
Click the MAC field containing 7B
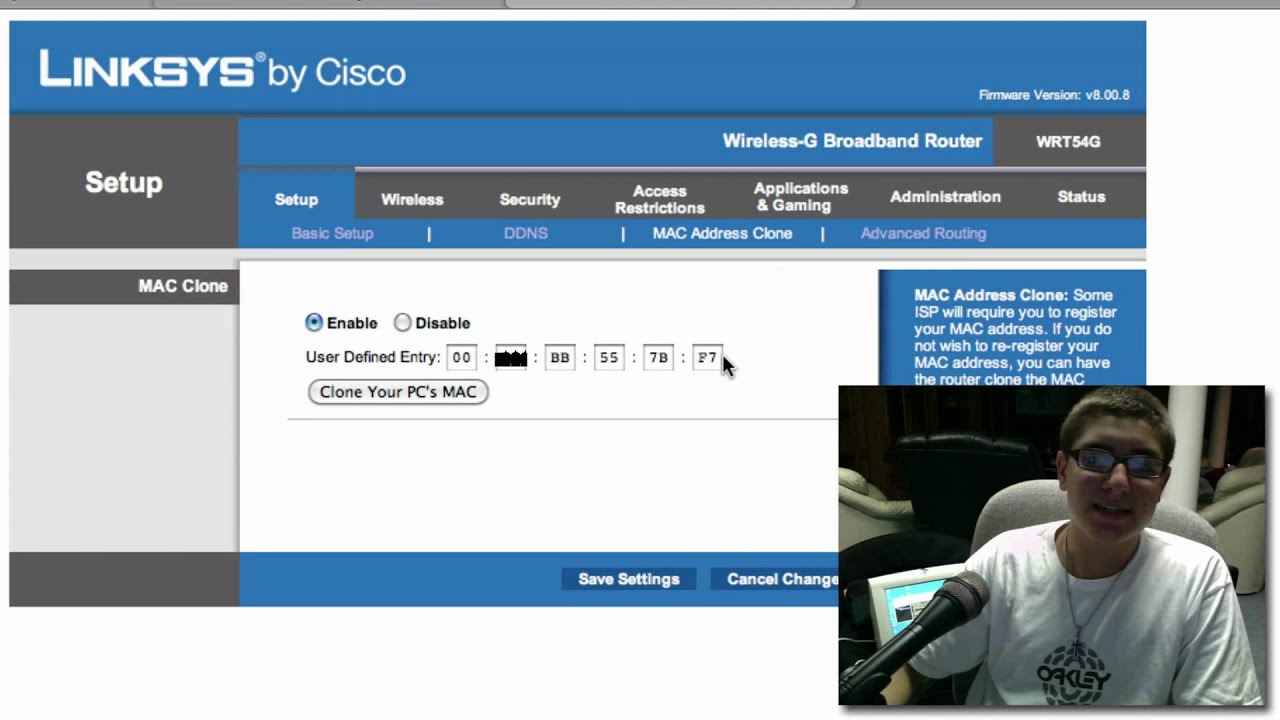[x=658, y=357]
